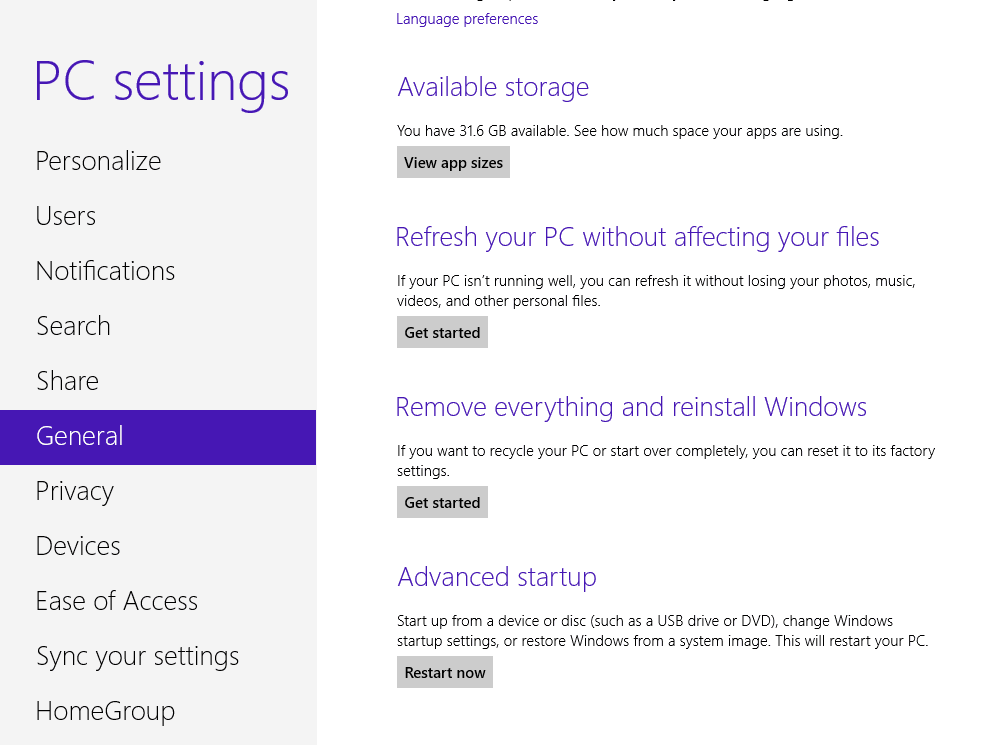The height and width of the screenshot is (745, 1001).
Task: Open the Search settings category
Action: pyautogui.click(x=73, y=325)
